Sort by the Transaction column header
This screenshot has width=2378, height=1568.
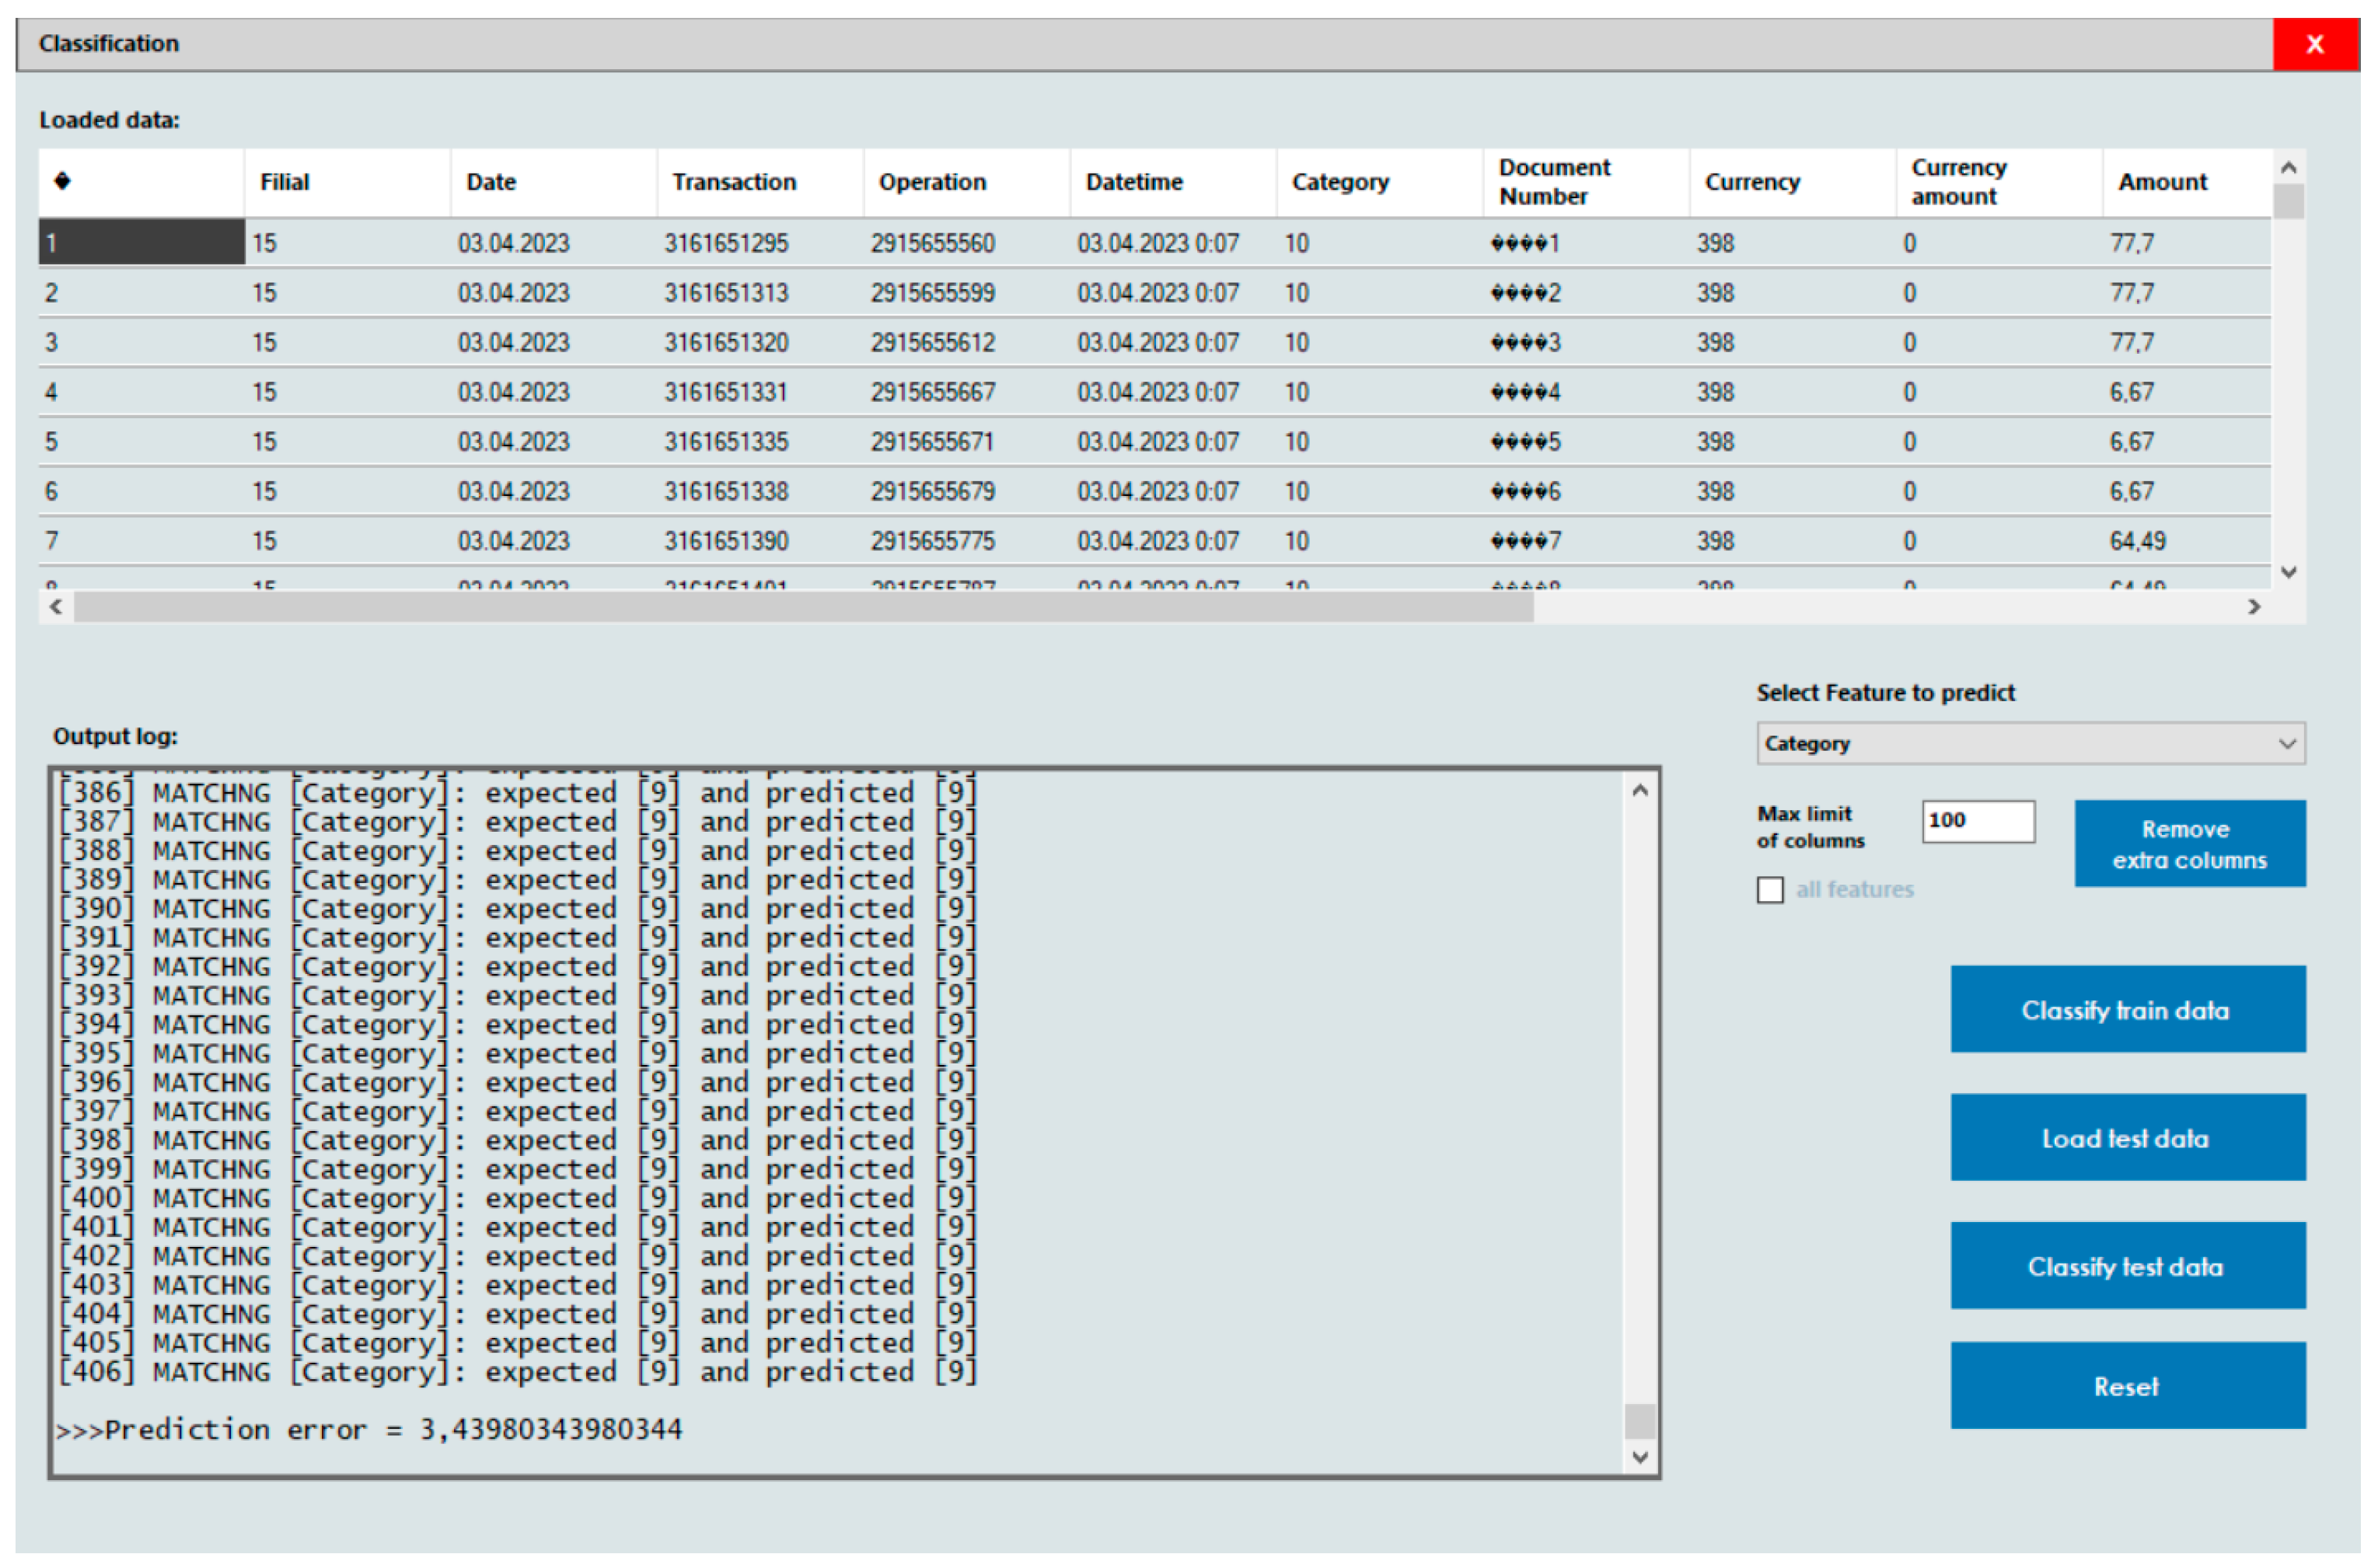point(734,182)
